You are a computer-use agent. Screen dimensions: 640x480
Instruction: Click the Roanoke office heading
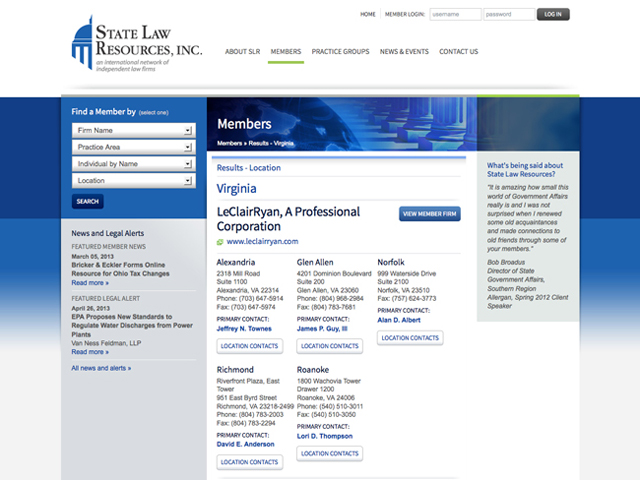coord(313,370)
